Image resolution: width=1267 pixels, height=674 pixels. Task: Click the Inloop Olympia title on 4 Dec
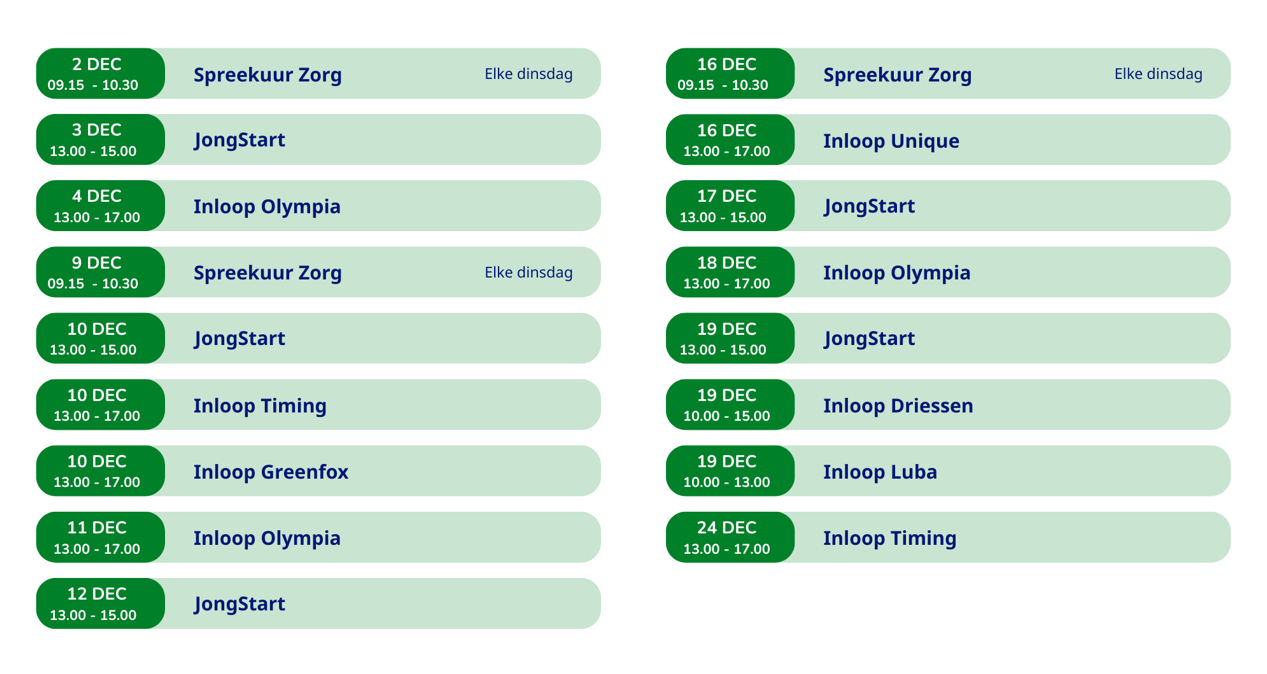(x=266, y=207)
